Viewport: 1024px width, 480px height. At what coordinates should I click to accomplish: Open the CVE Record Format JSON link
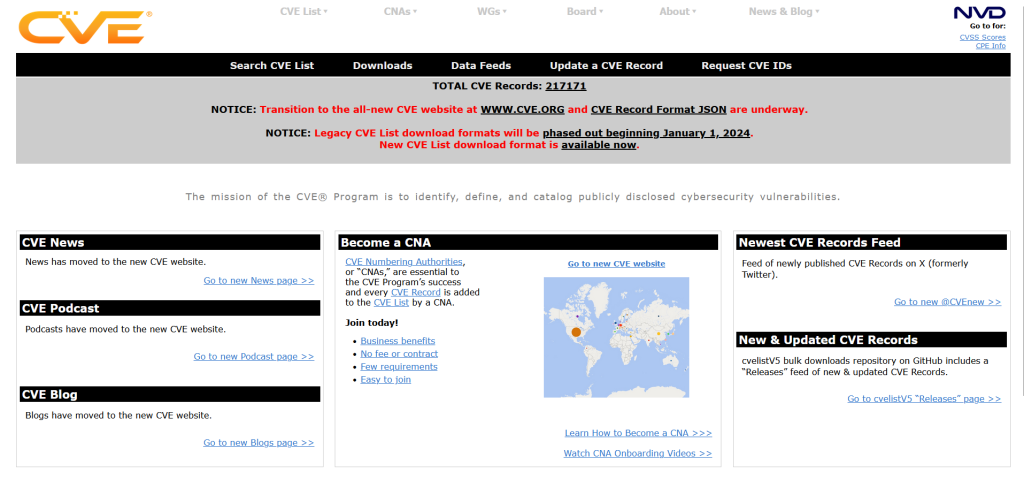click(x=659, y=109)
